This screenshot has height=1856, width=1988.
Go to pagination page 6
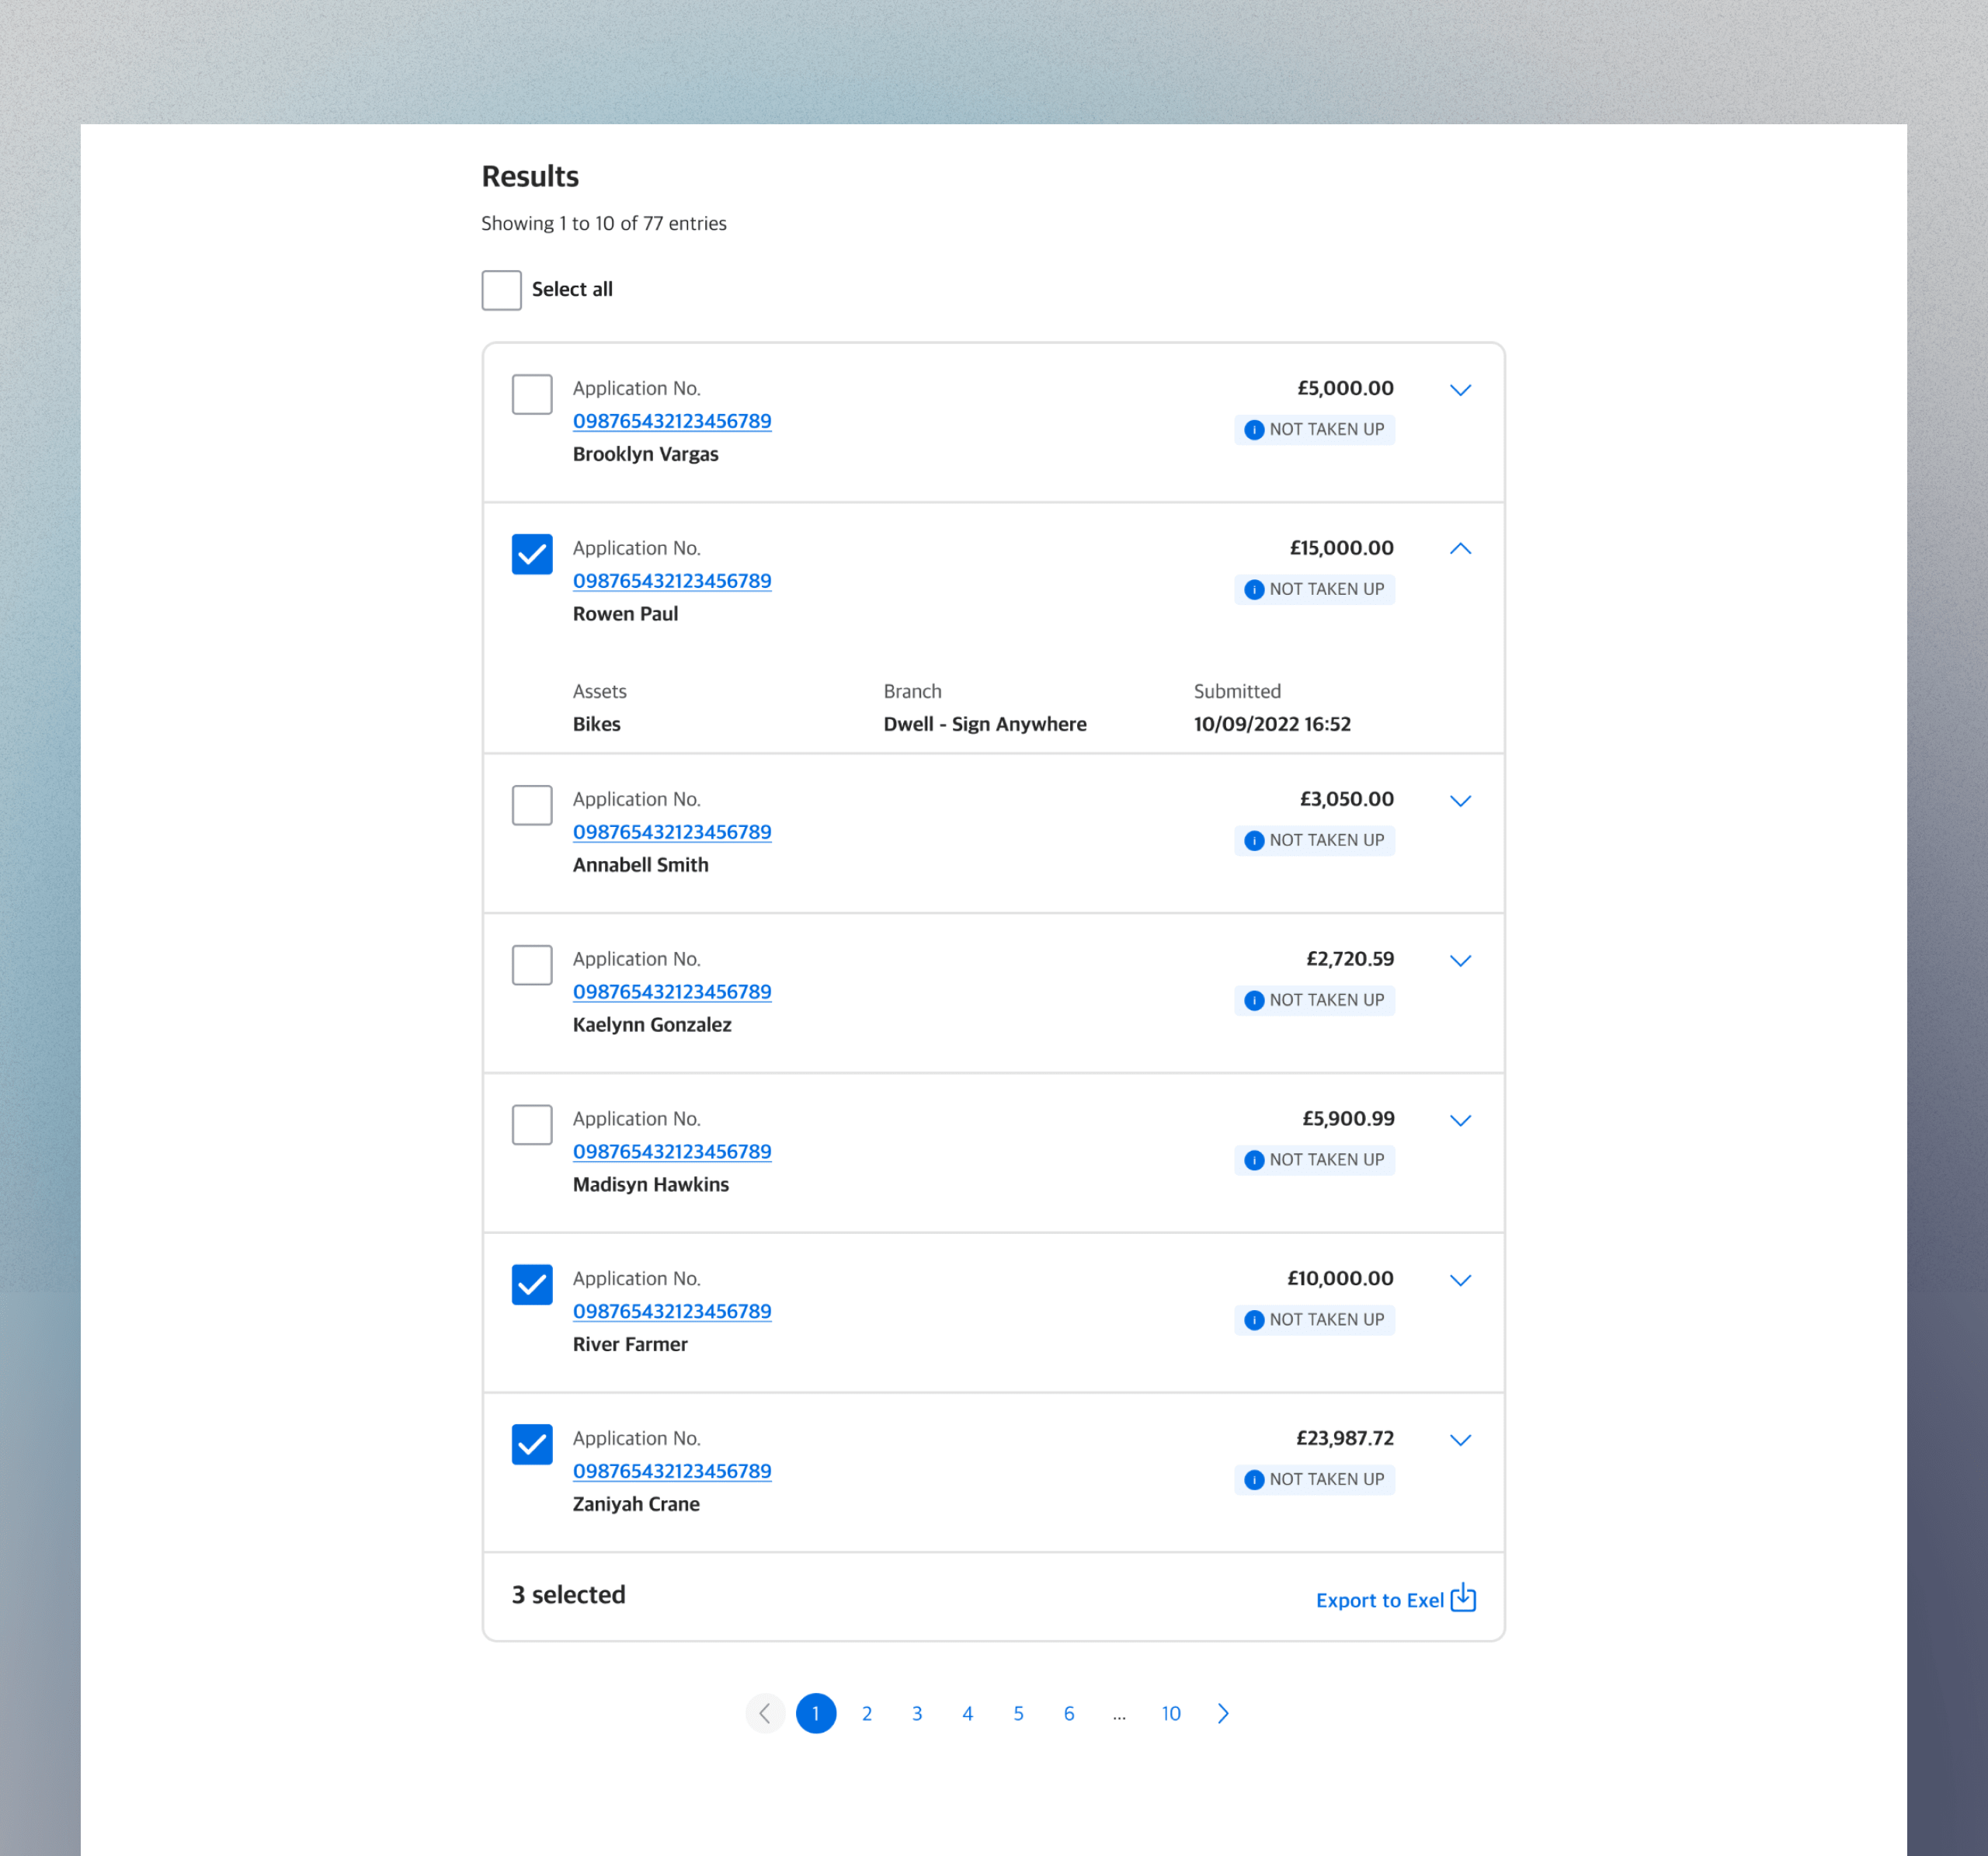coord(1069,1714)
